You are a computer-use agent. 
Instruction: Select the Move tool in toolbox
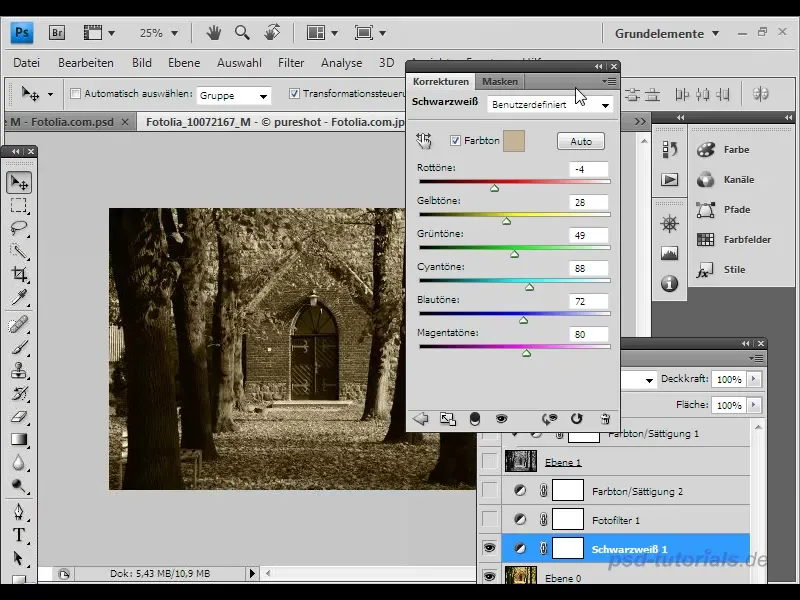pyautogui.click(x=19, y=182)
